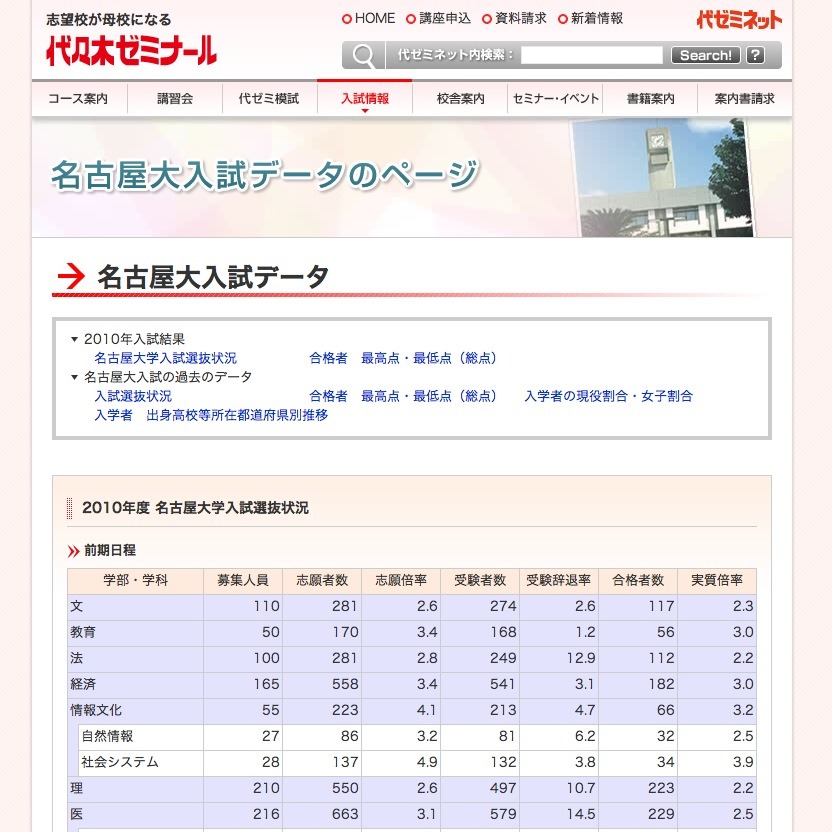Open 入学者 出身高校等所在都道府県別推移 link
This screenshot has width=832, height=832.
[211, 415]
